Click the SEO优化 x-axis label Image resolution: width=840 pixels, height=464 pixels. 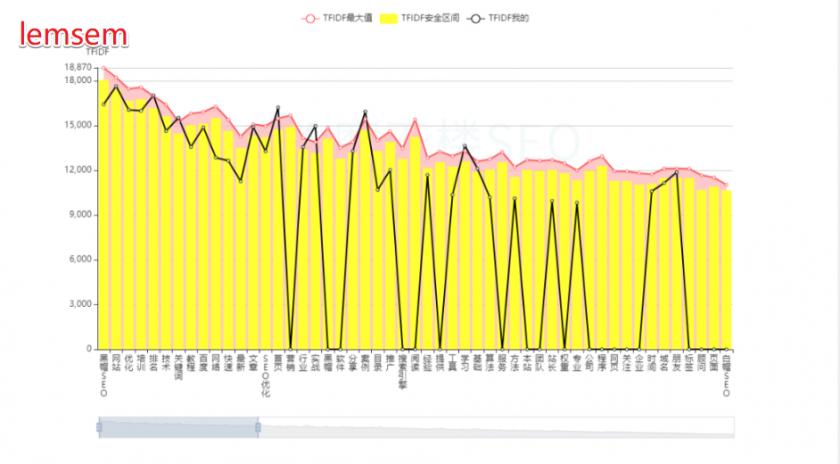265,376
